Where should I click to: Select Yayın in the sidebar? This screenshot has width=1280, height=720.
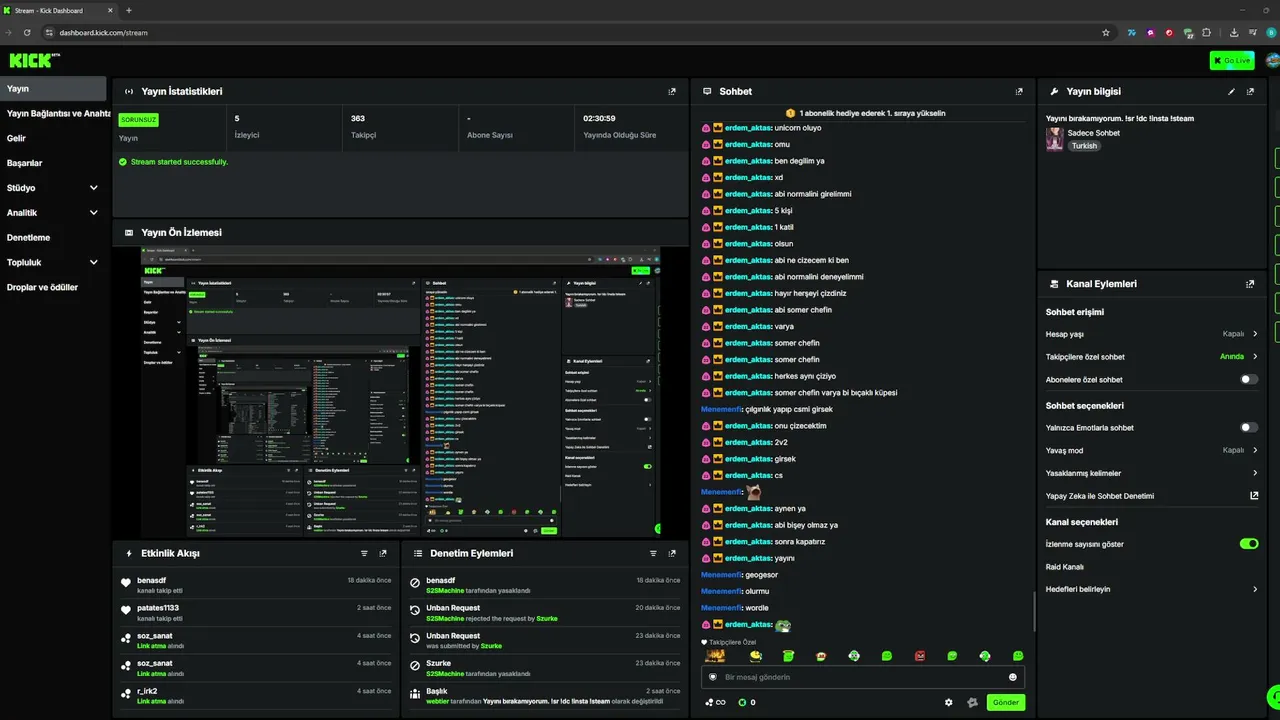(x=53, y=89)
